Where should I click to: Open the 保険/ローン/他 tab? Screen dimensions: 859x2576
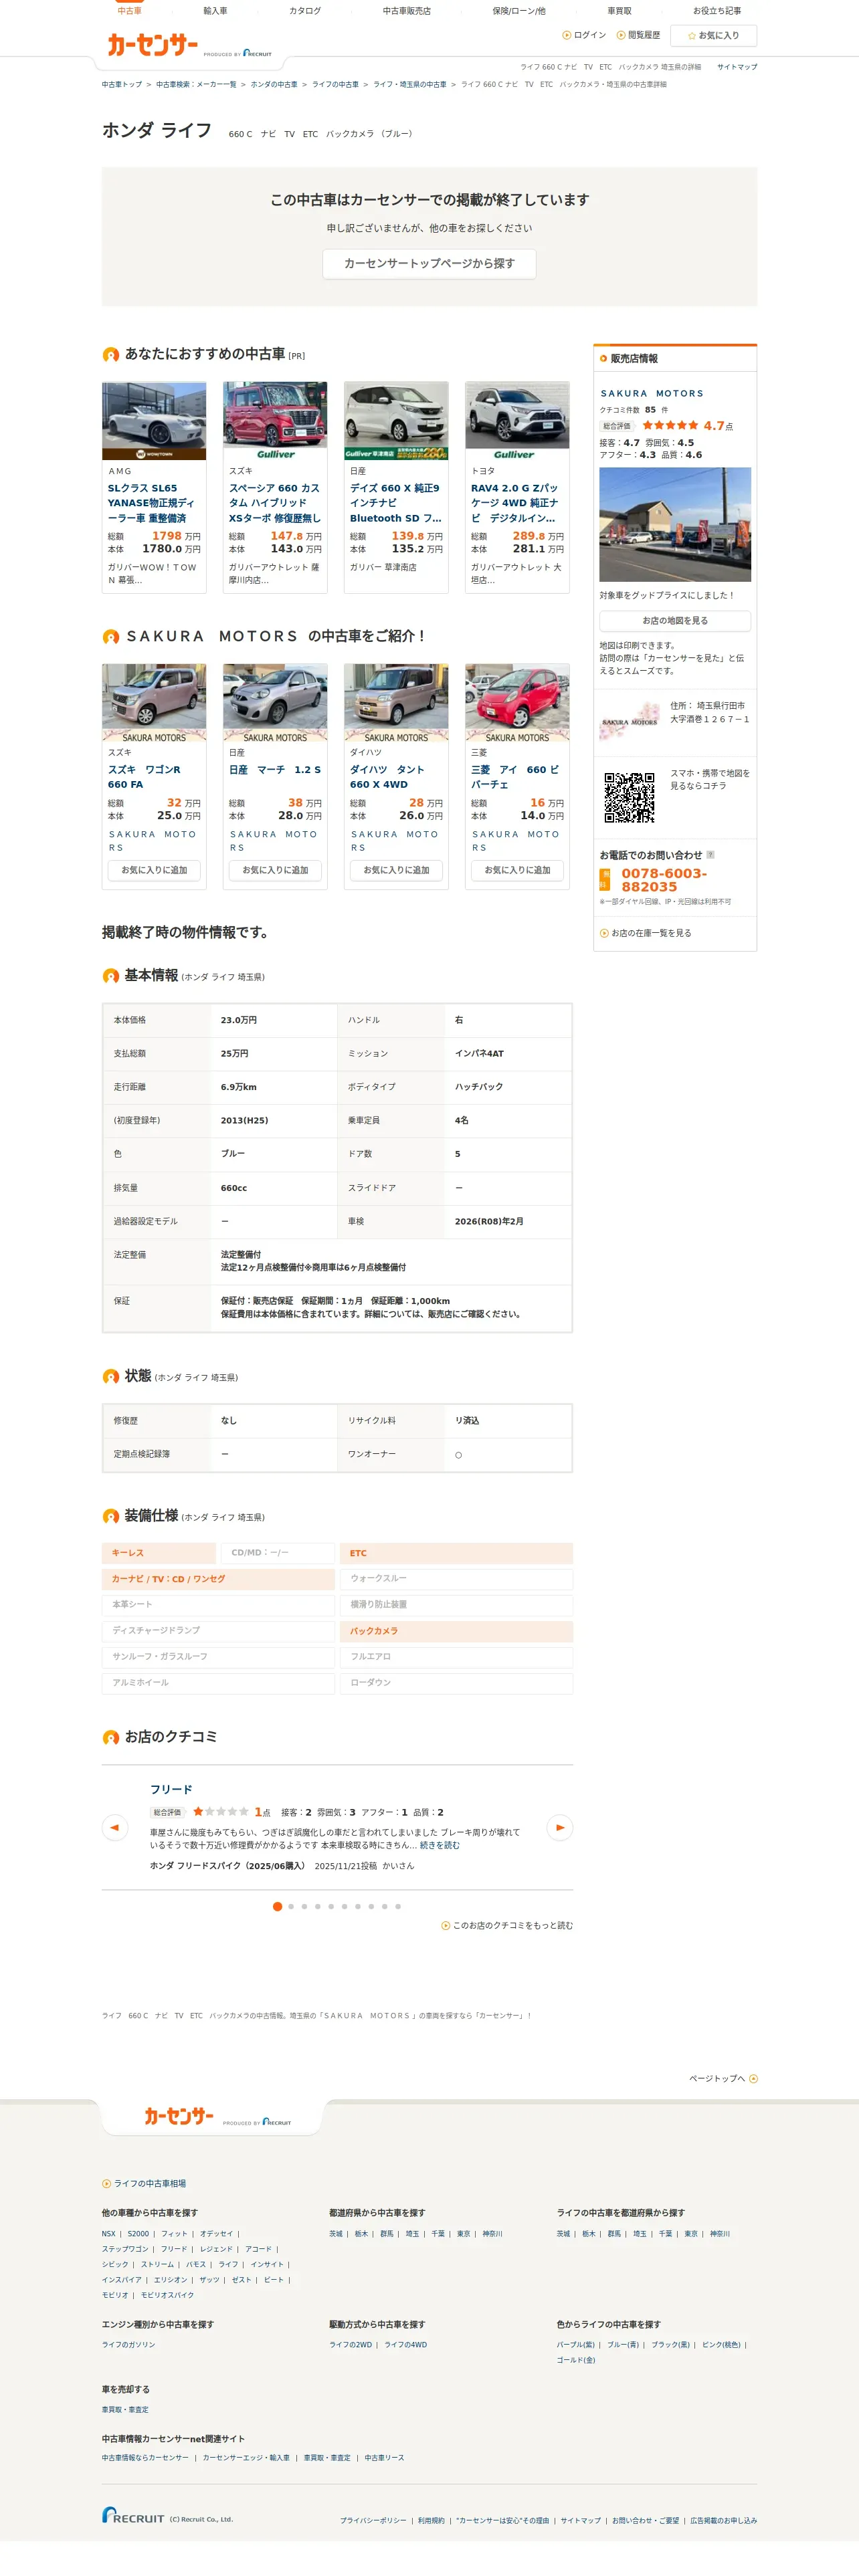point(519,11)
